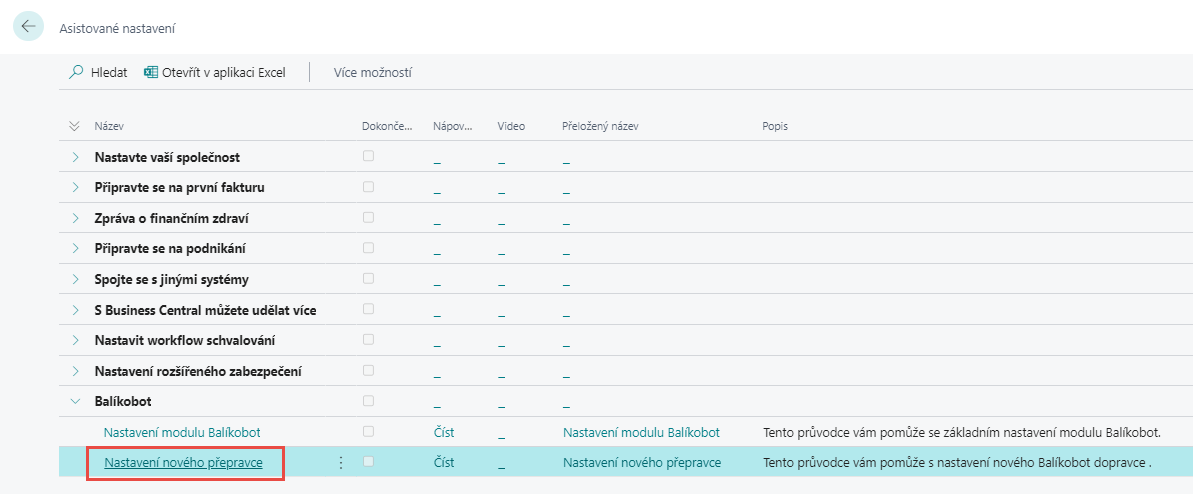
Task: Click Číst link for Nastavení modulu Balíkobot
Action: click(x=444, y=433)
